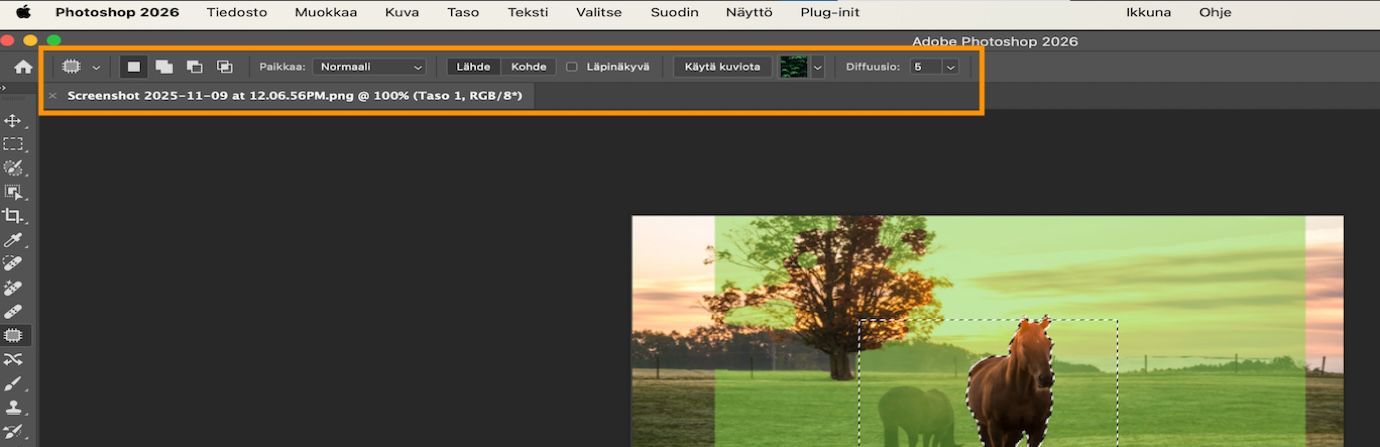Select the History Brush tool
1380x447 pixels.
(13, 432)
